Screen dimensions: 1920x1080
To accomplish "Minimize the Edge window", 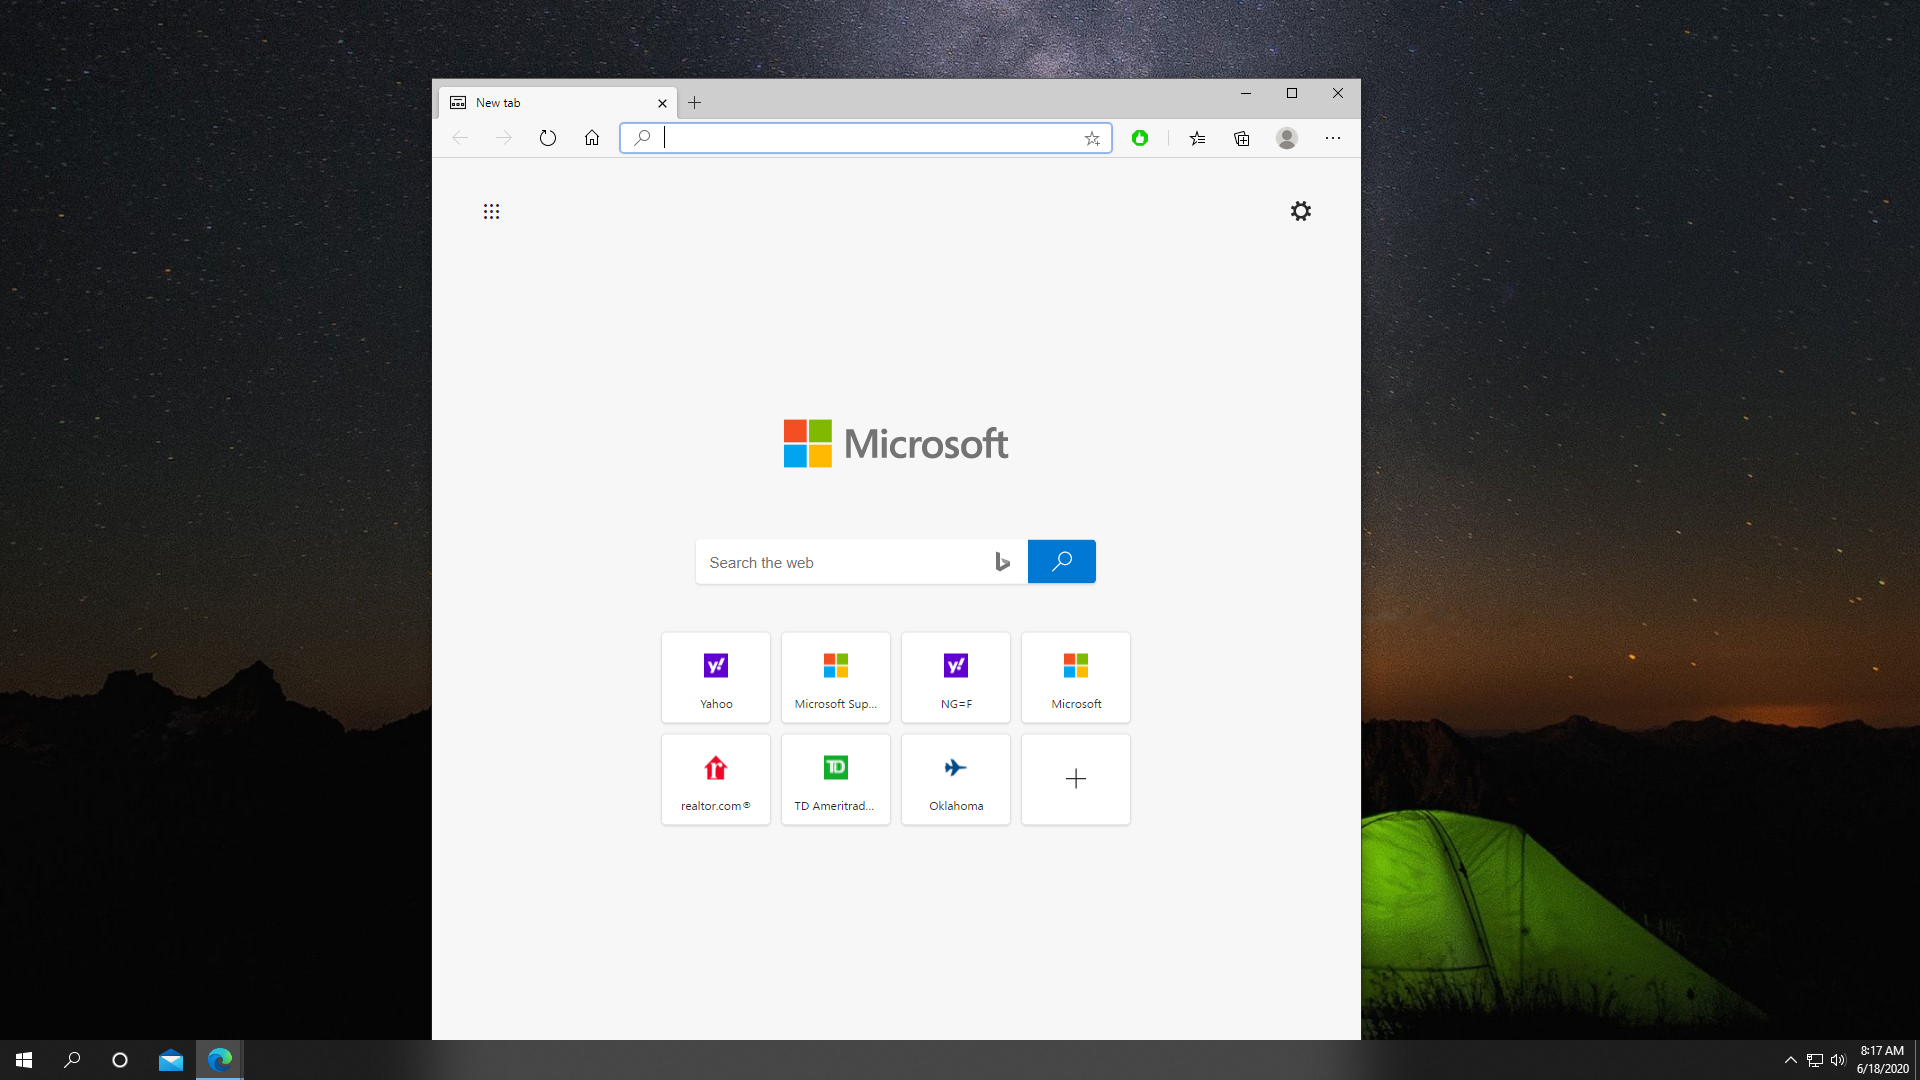I will 1246,93.
